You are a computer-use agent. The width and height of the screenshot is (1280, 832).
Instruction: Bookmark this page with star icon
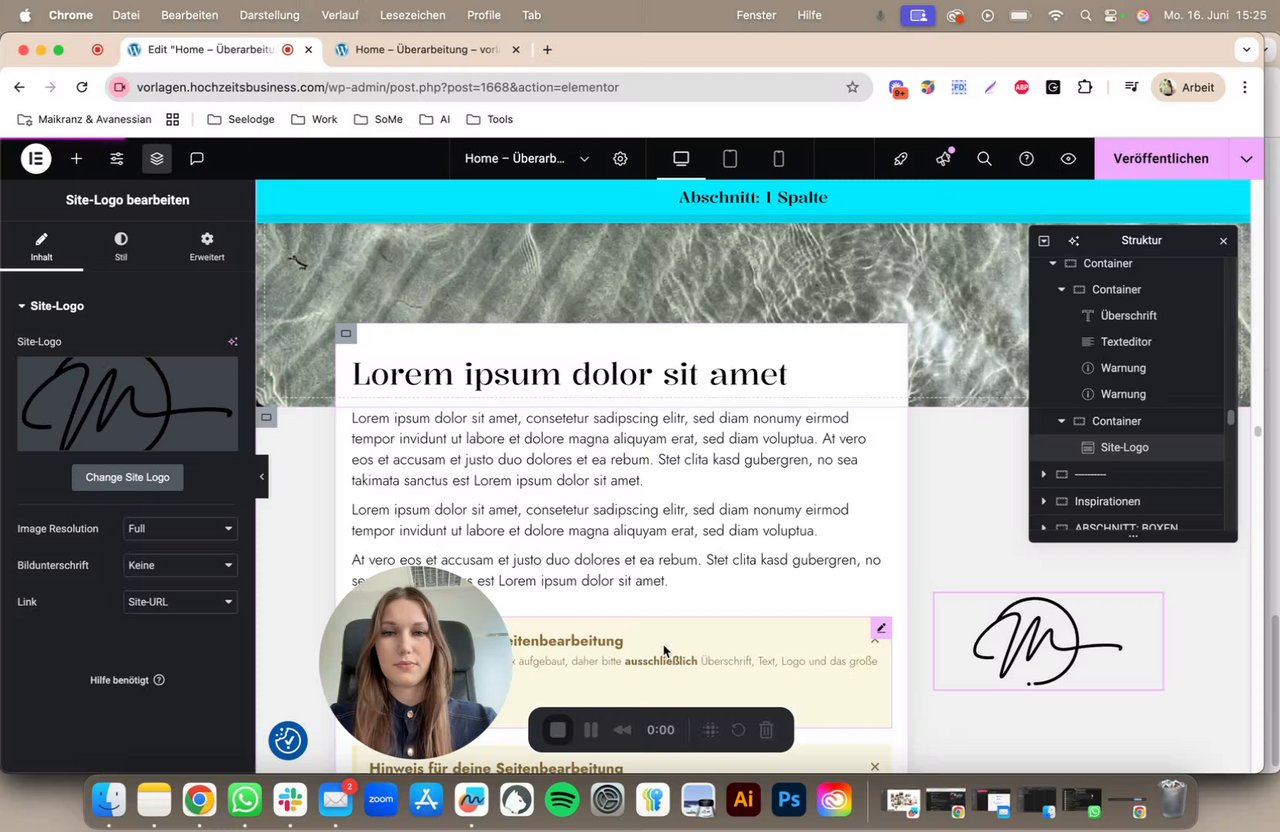coord(852,87)
